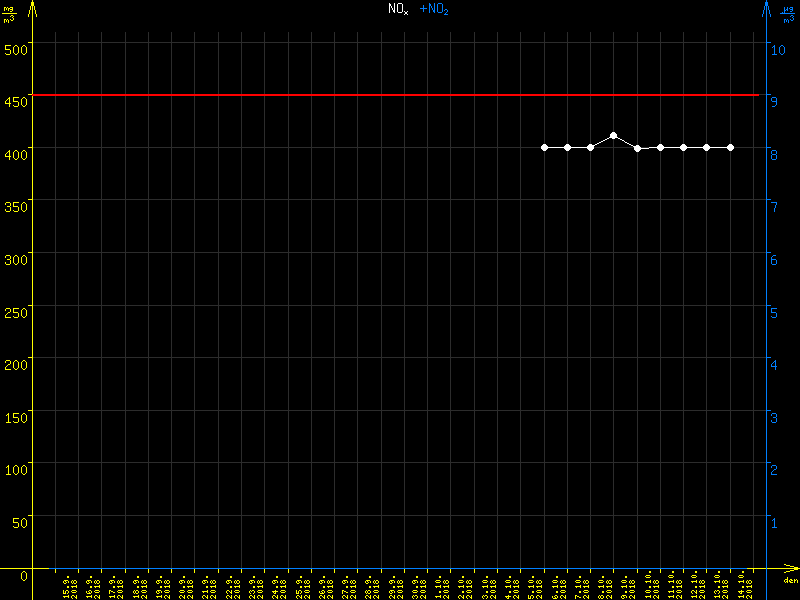Click the 500 value on left axis
The height and width of the screenshot is (600, 800).
(16, 47)
